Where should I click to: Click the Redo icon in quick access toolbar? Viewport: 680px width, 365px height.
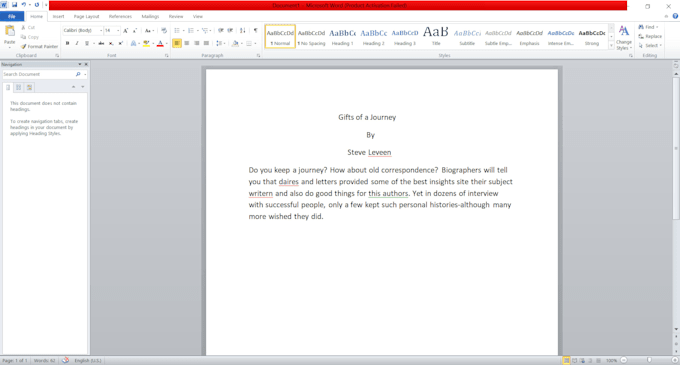[37, 5]
